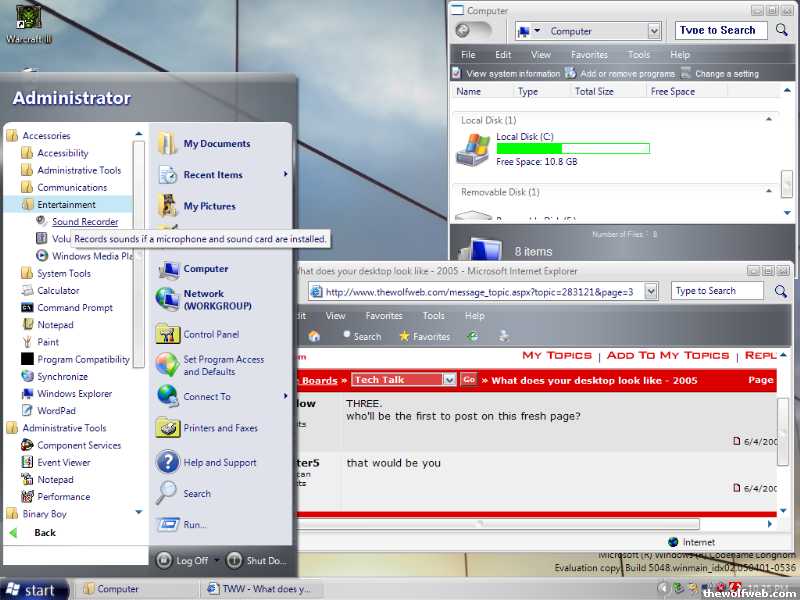Image resolution: width=800 pixels, height=600 pixels.
Task: Open the Help menu in Internet Explorer
Action: (474, 316)
